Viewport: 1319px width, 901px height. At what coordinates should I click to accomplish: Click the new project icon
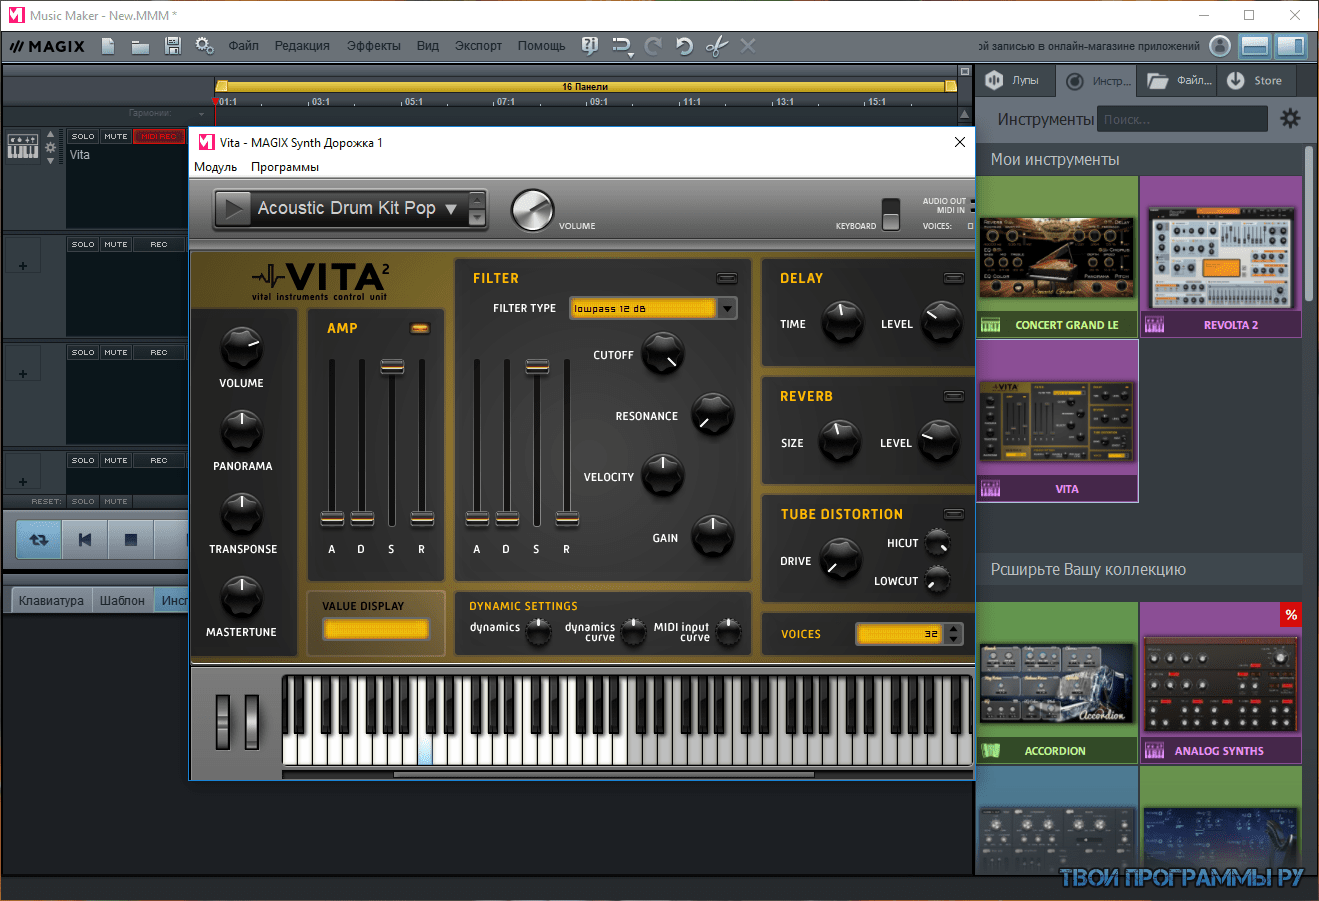tap(108, 46)
